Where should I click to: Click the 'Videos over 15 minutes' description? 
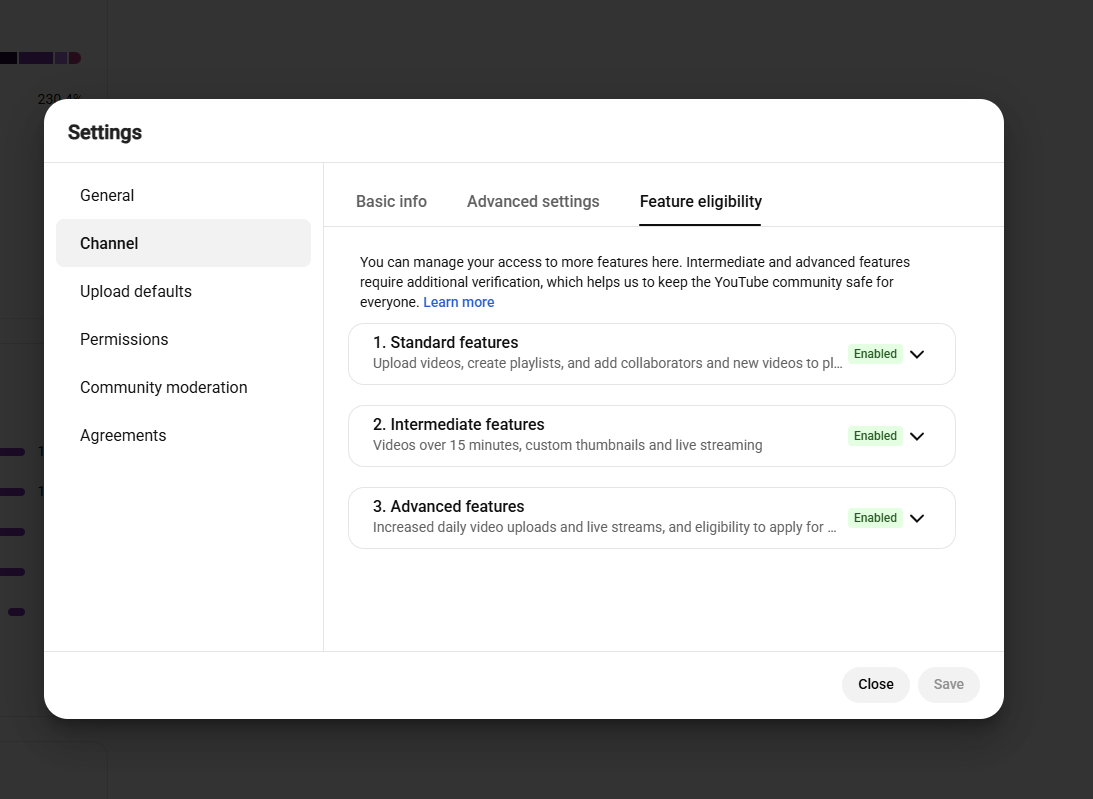click(567, 446)
